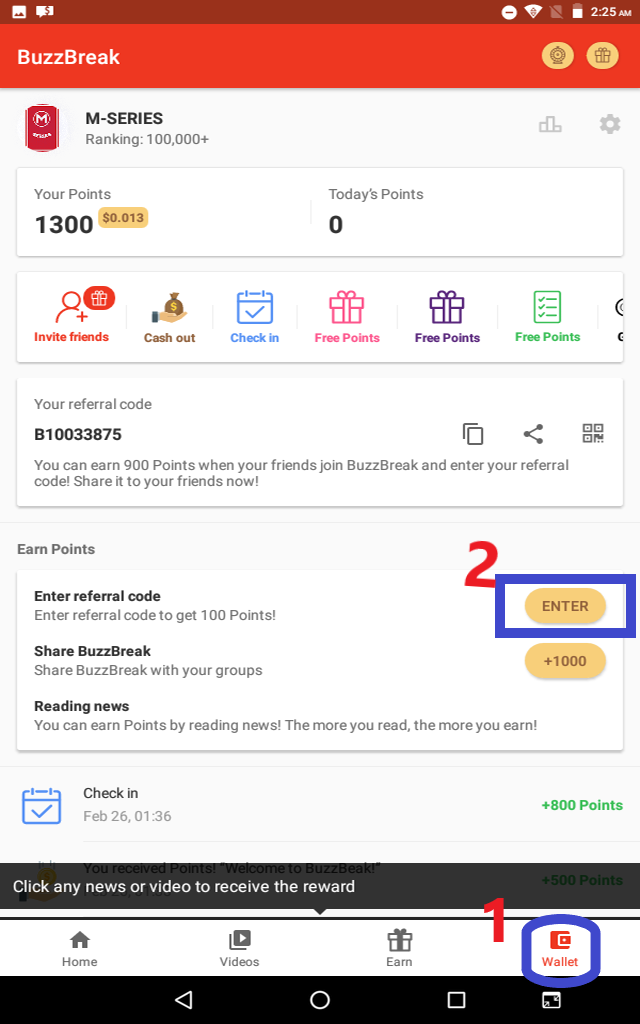Switch to the Home tab
This screenshot has width=640, height=1024.
(x=80, y=948)
